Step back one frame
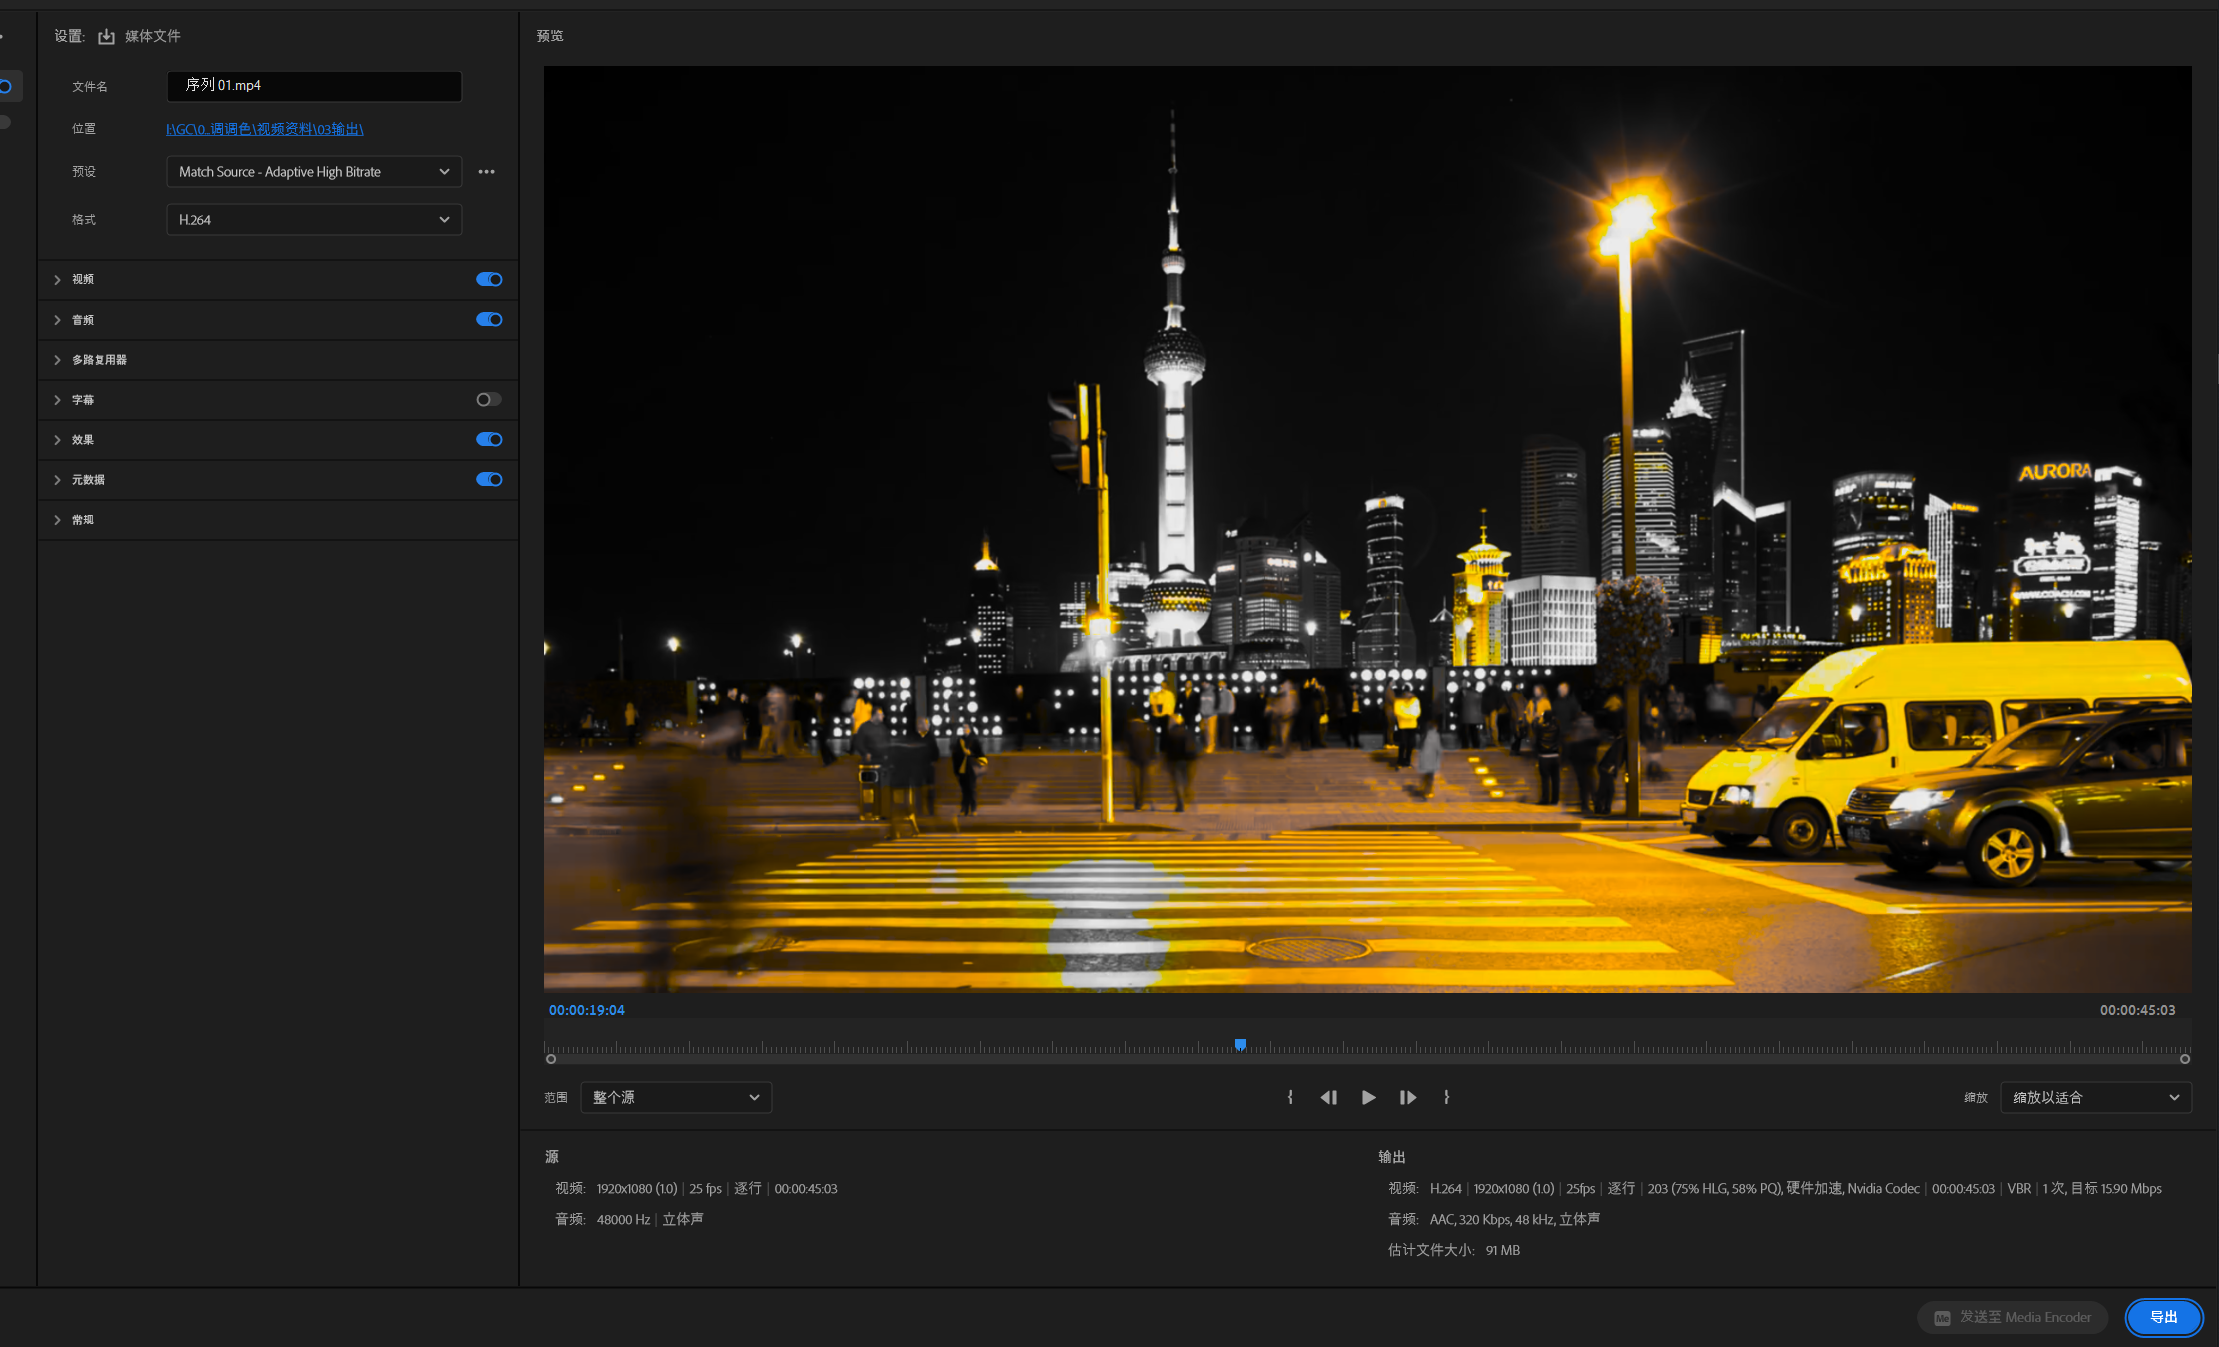Viewport: 2219px width, 1347px height. coord(1328,1097)
